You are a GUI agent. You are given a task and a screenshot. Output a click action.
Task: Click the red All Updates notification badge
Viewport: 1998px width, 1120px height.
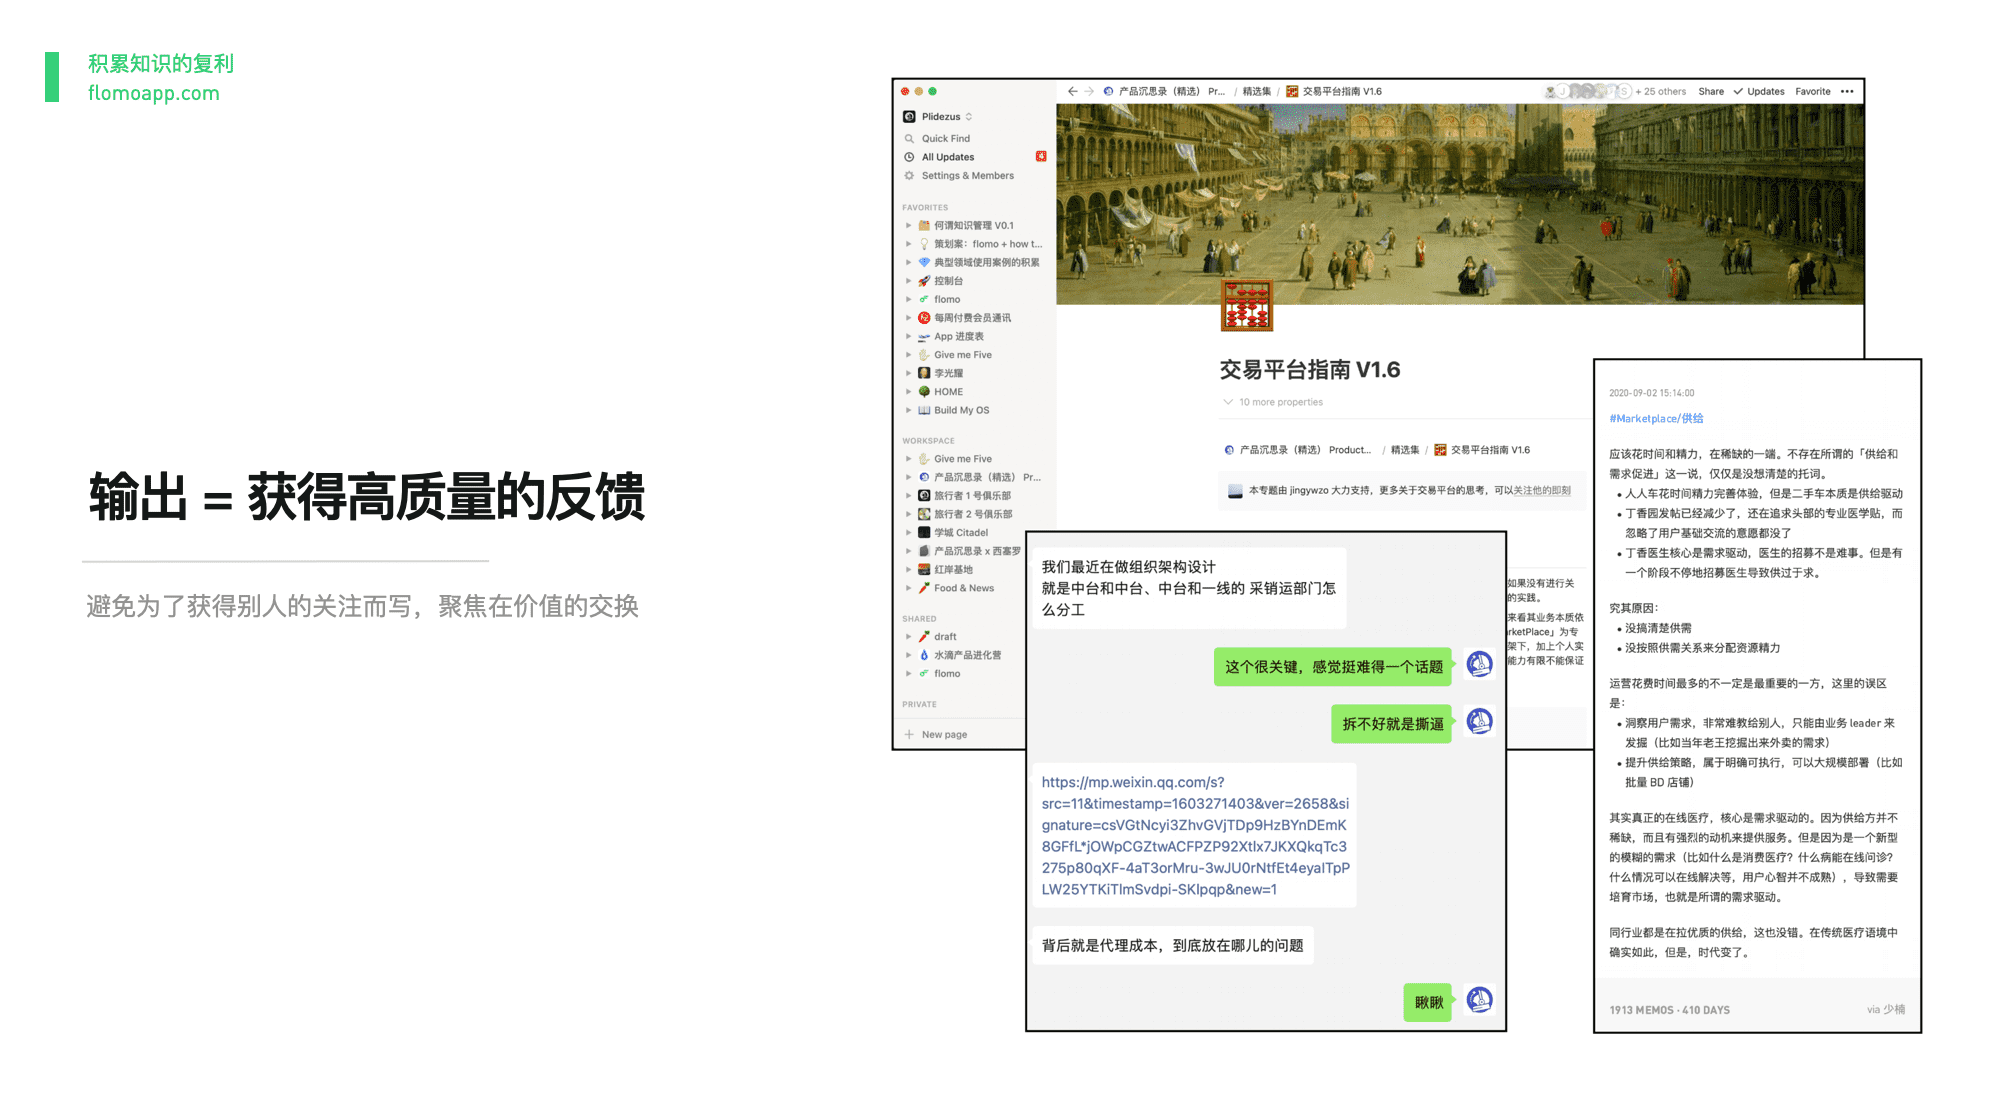click(1041, 157)
